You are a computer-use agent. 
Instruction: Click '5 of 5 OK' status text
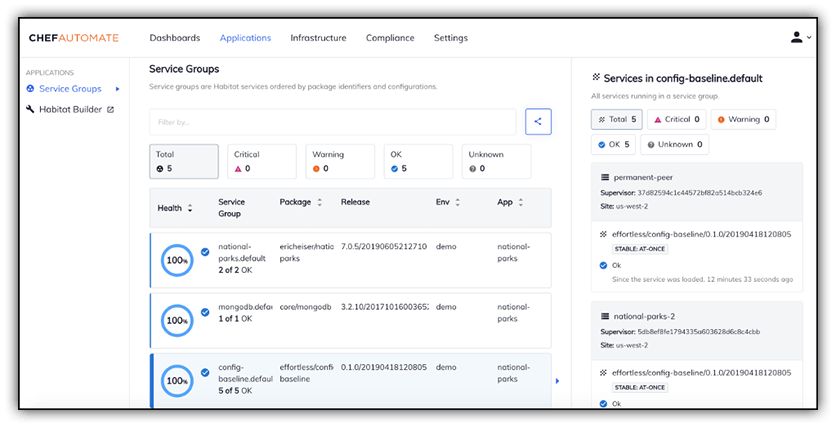tap(235, 391)
